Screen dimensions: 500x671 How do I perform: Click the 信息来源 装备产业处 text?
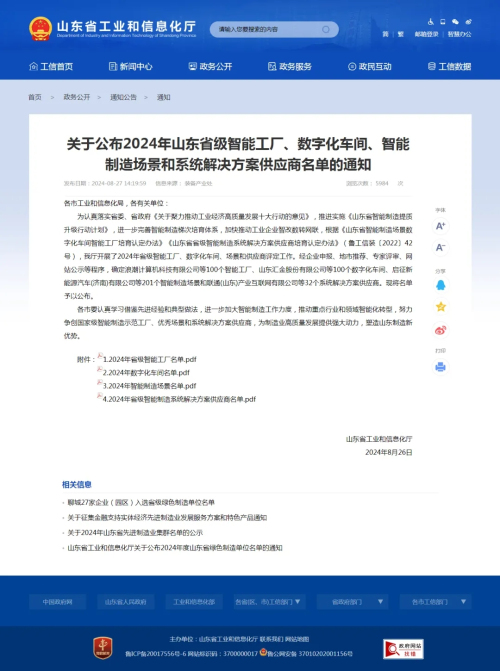tap(184, 184)
